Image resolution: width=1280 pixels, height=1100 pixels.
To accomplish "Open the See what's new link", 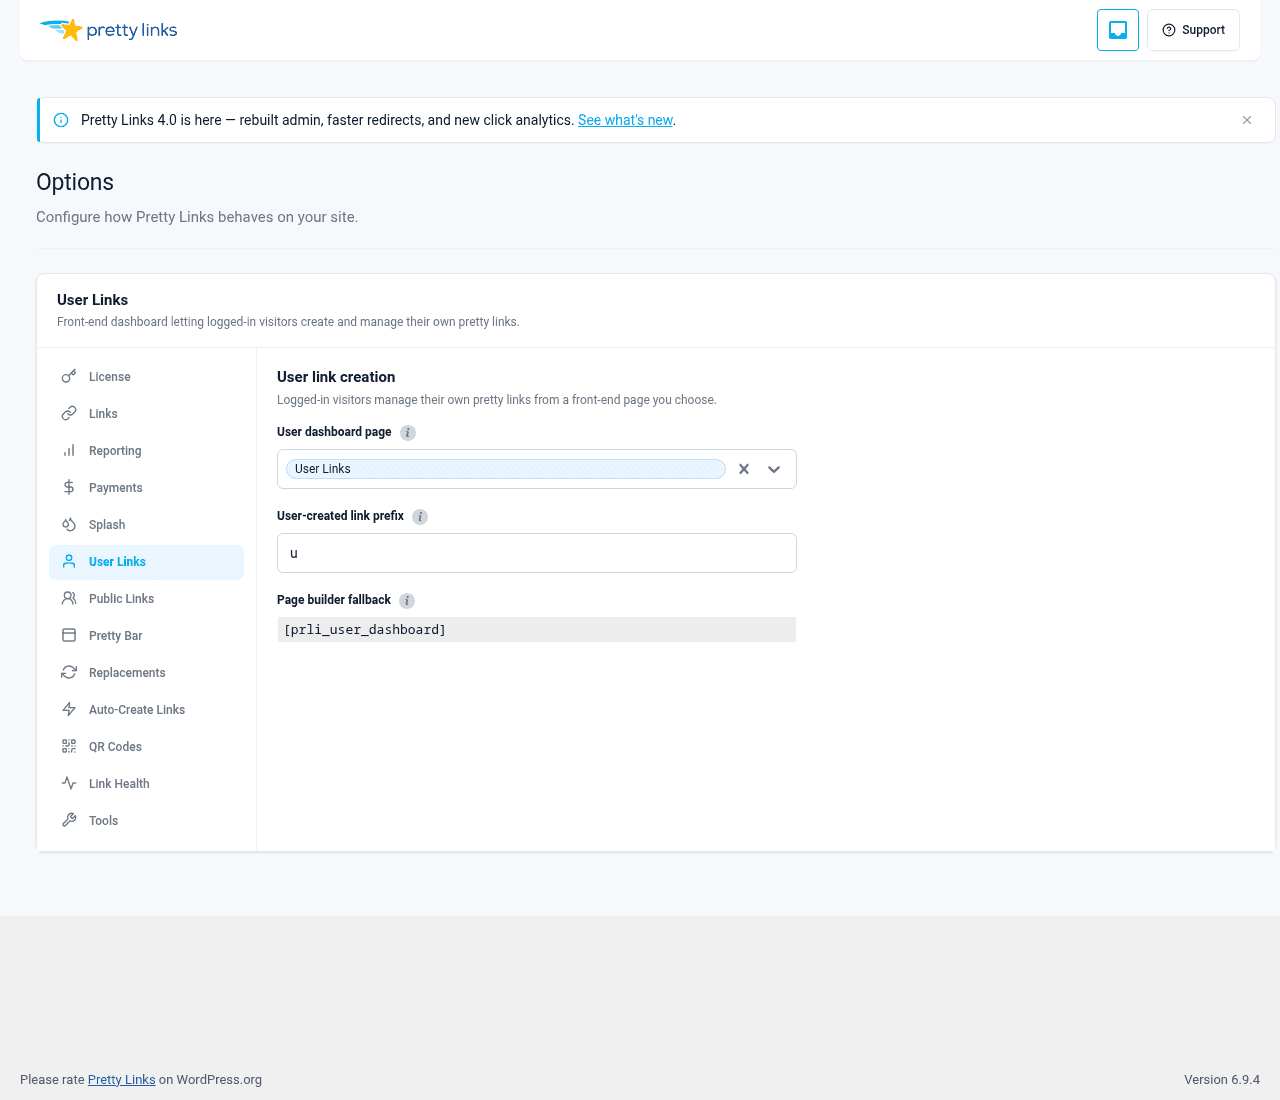I will (x=625, y=120).
